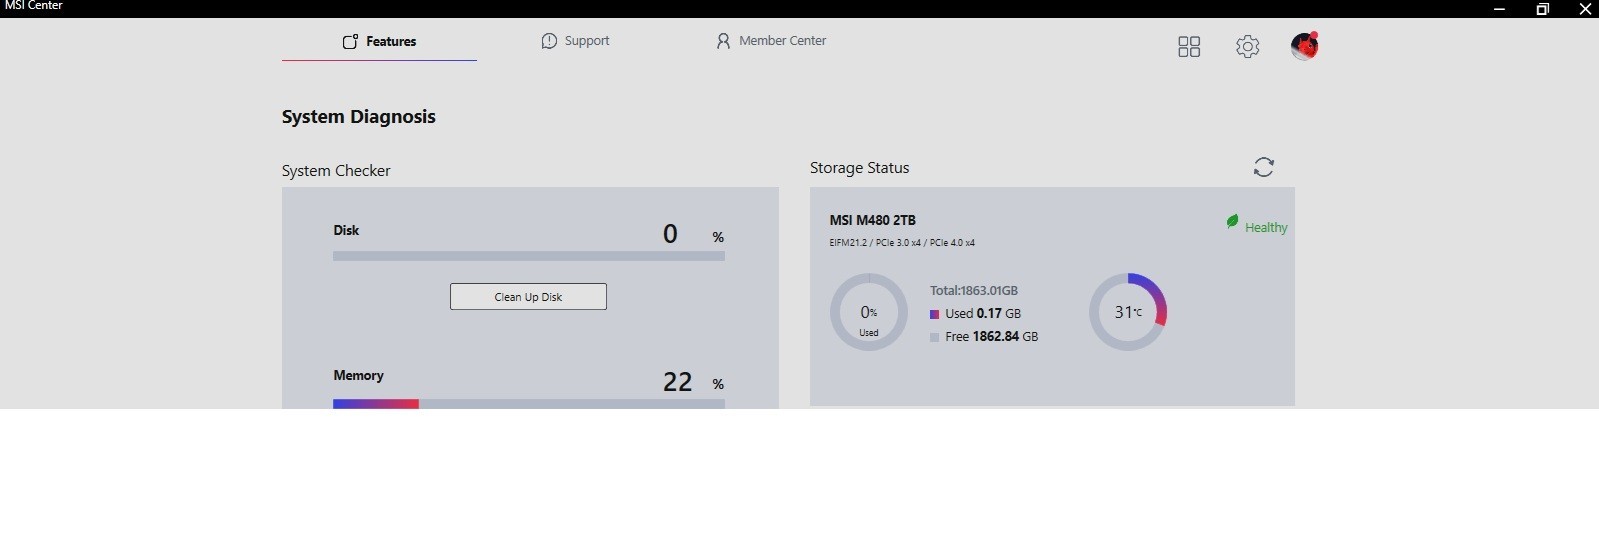Click the Total:1863.01GB text
This screenshot has height=540, width=1599.
coord(974,291)
